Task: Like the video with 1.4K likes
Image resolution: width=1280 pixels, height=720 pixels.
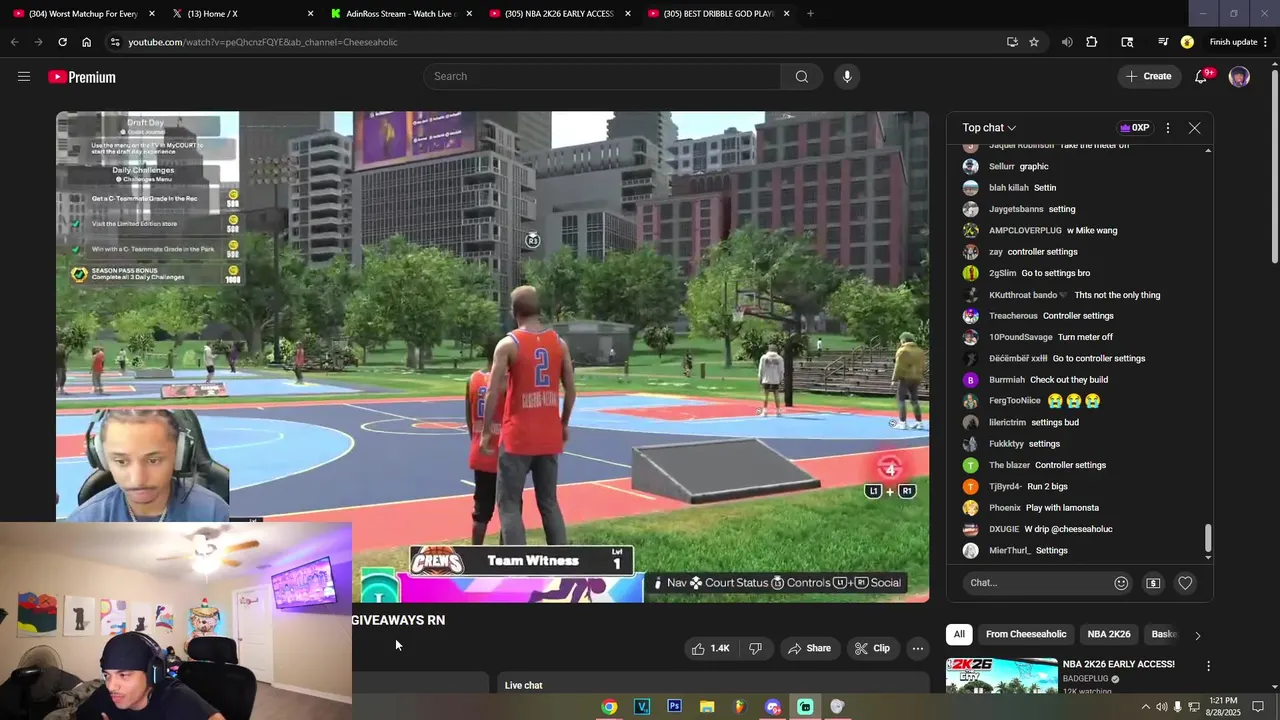Action: 710,648
